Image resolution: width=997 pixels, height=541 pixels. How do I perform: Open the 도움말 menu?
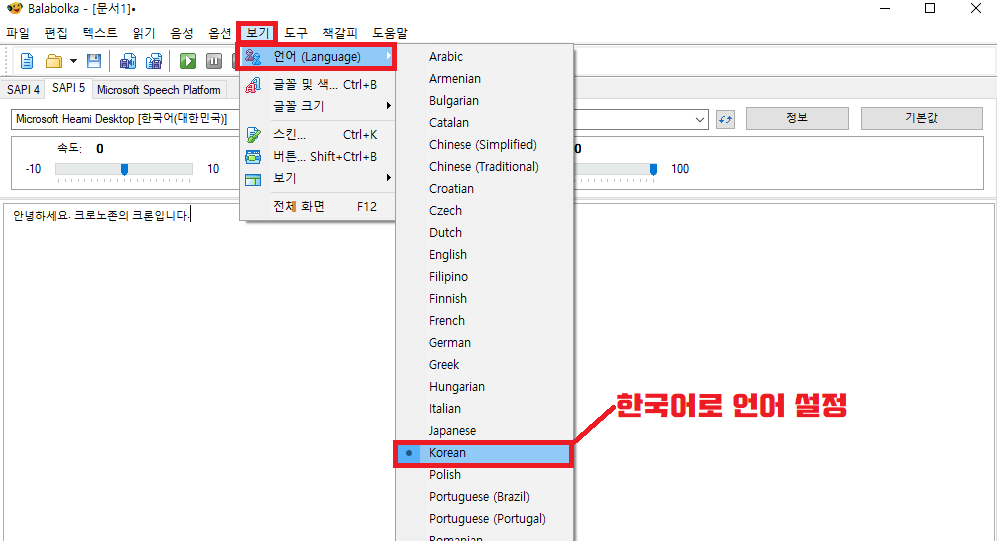pos(390,33)
